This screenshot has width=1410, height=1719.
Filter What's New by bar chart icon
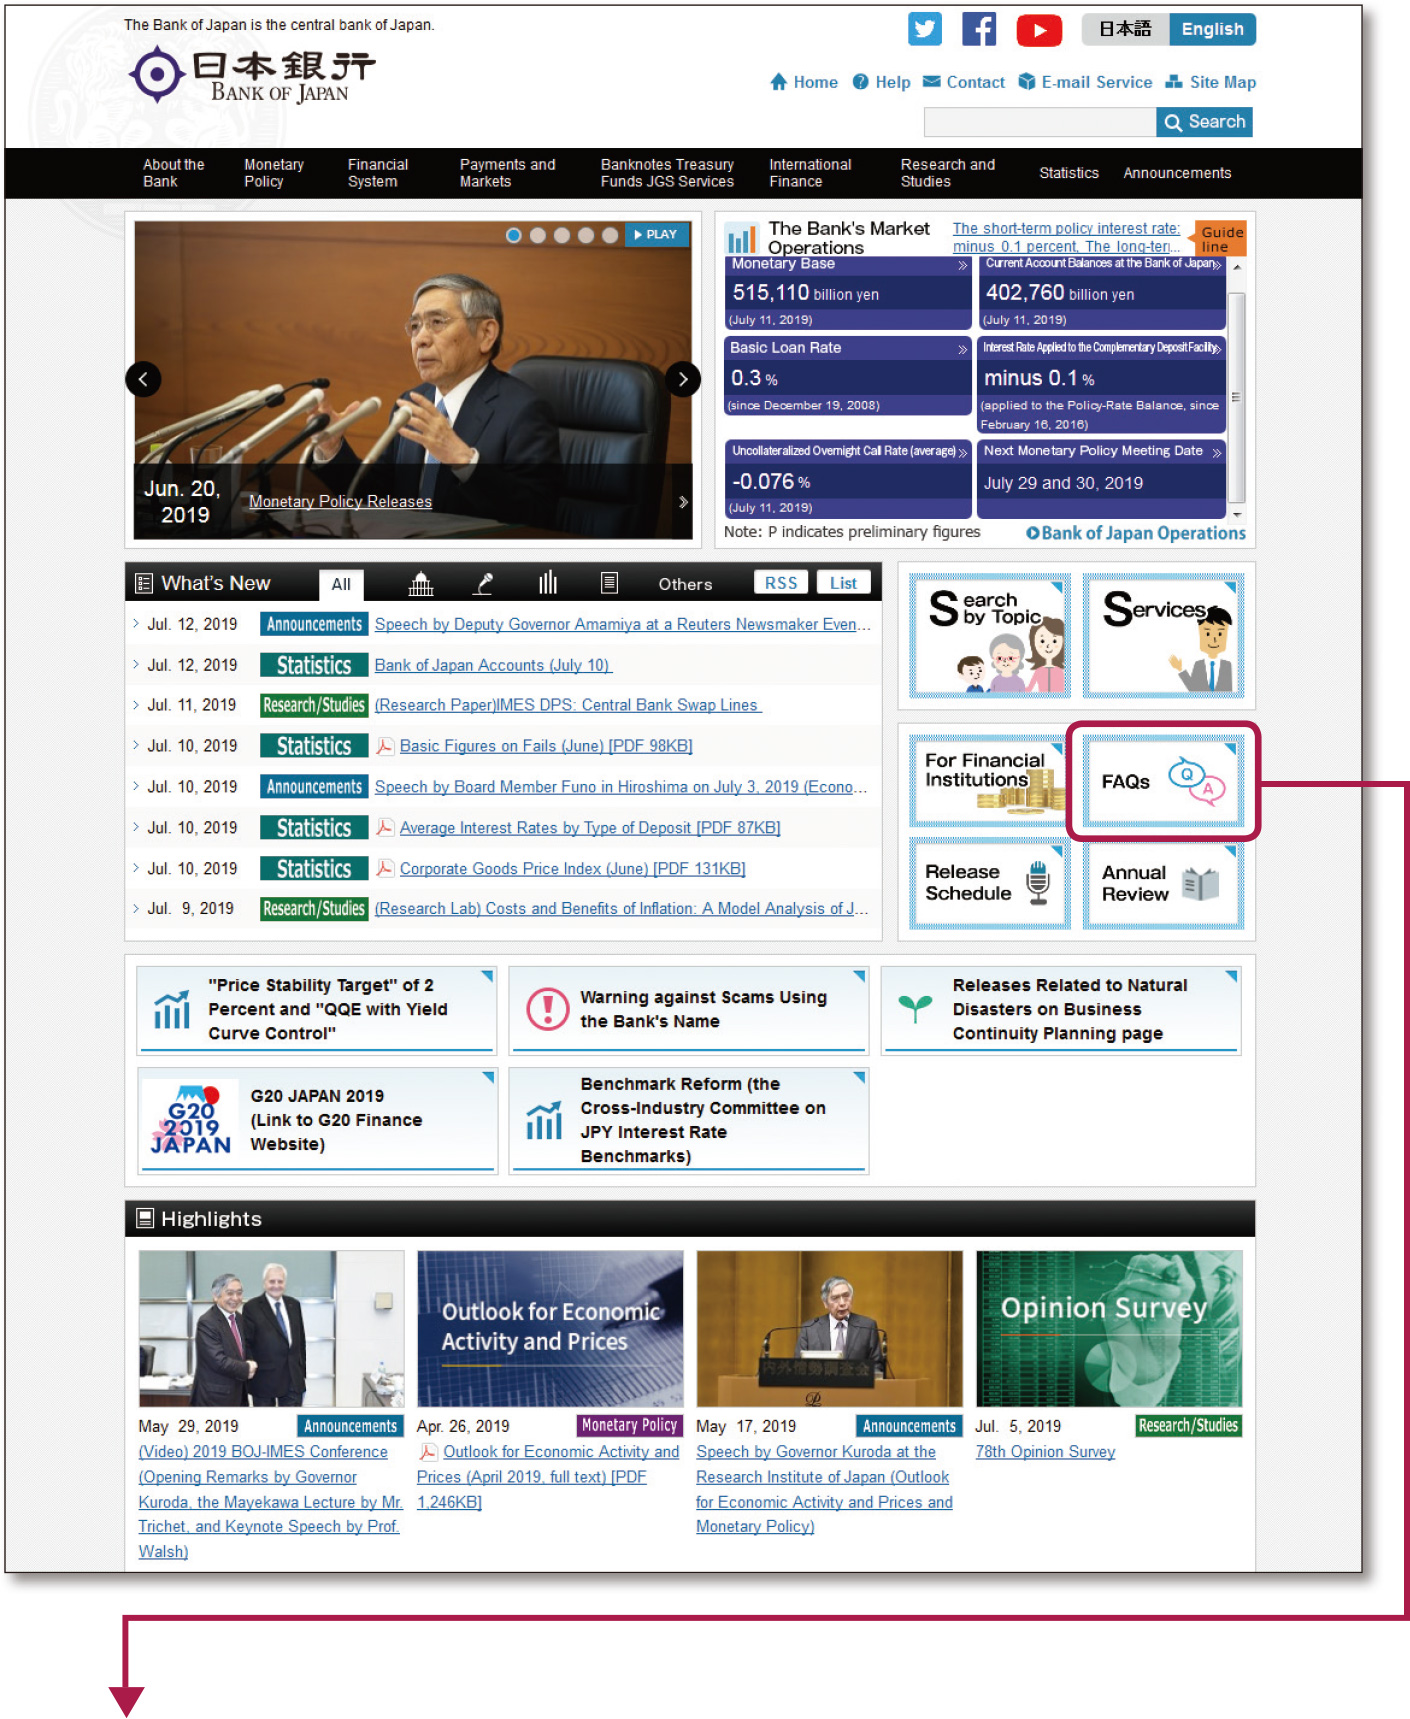[x=548, y=583]
